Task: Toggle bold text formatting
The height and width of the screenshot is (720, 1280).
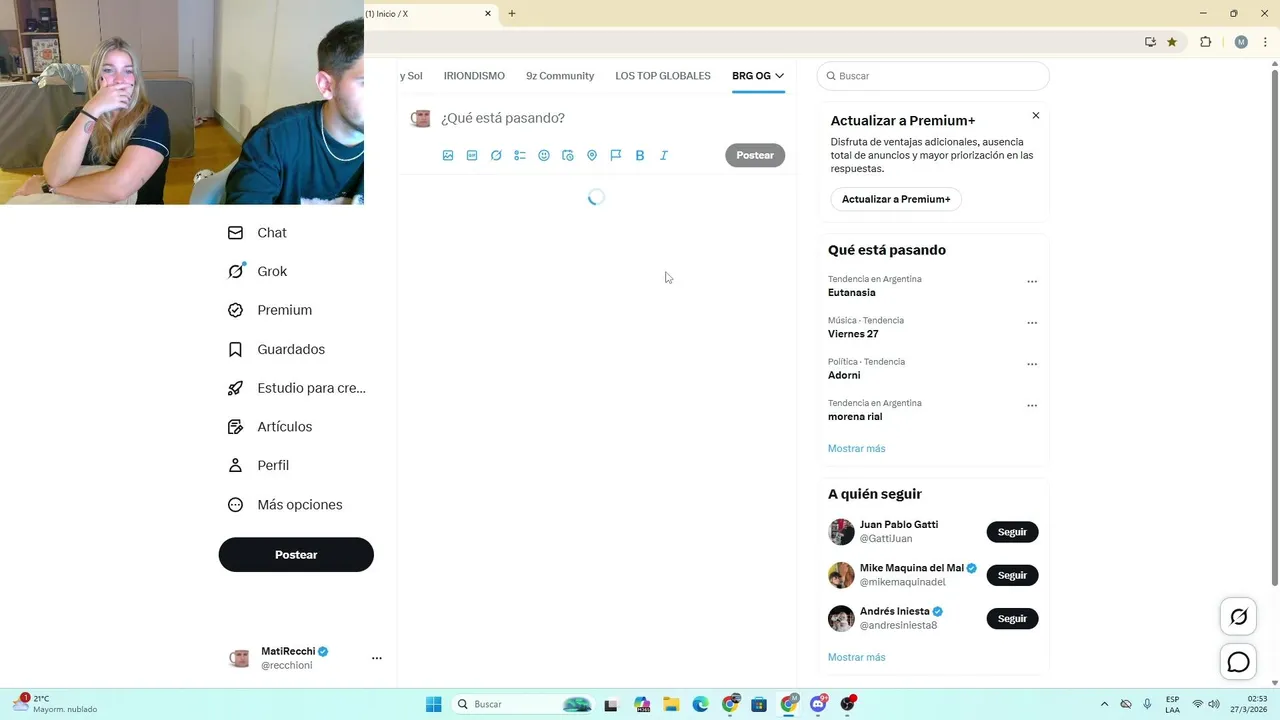Action: coord(640,155)
